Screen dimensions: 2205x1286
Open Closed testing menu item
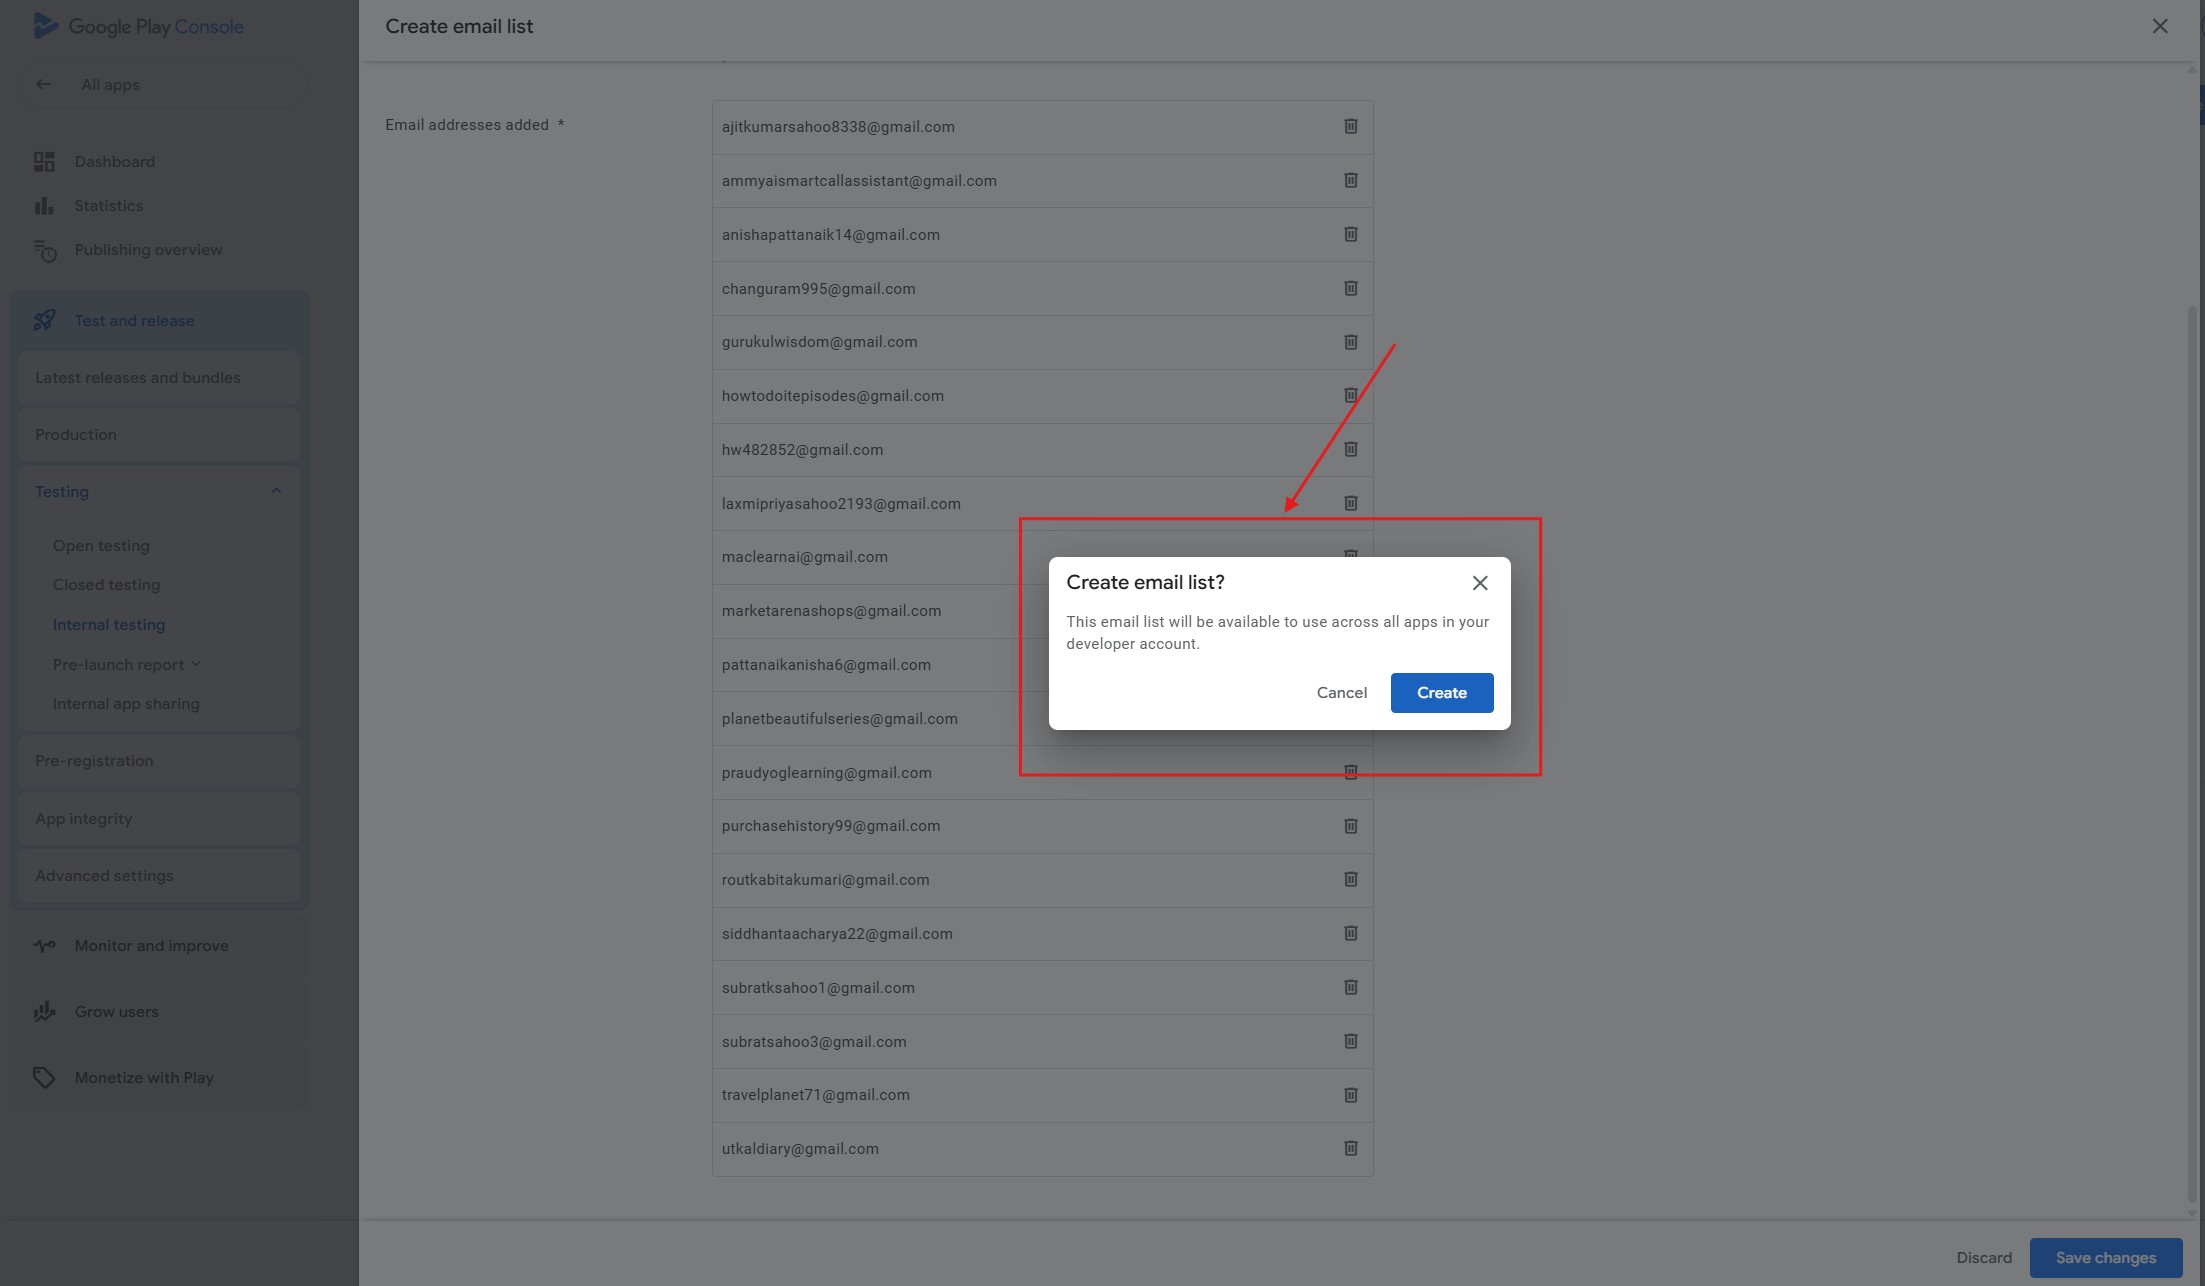[106, 585]
